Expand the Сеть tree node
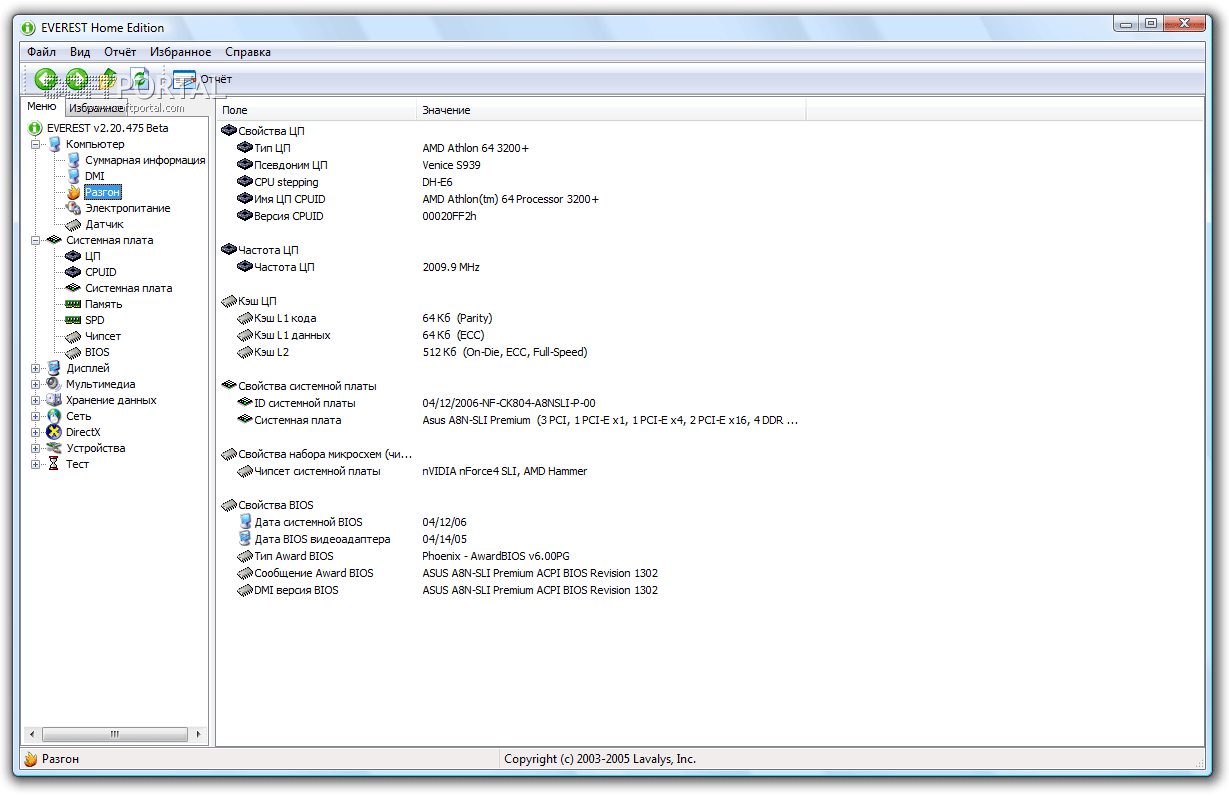The width and height of the screenshot is (1229, 796). tap(36, 416)
